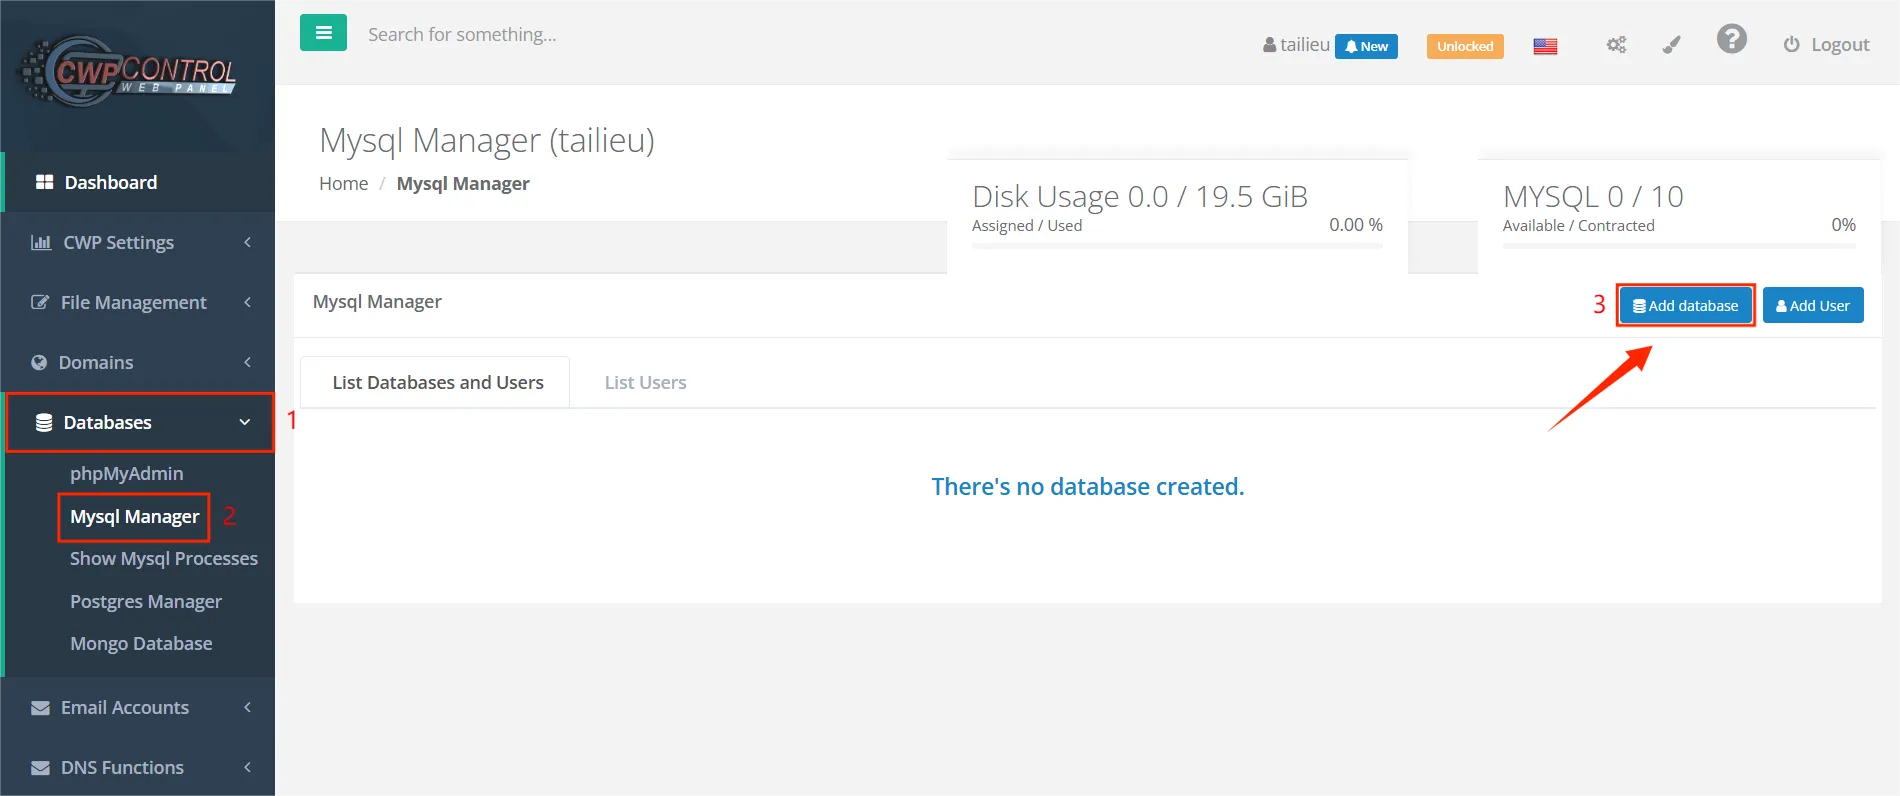Screen dimensions: 1900x796
Task: Click the 0.00 % disk usage value
Action: (1356, 225)
